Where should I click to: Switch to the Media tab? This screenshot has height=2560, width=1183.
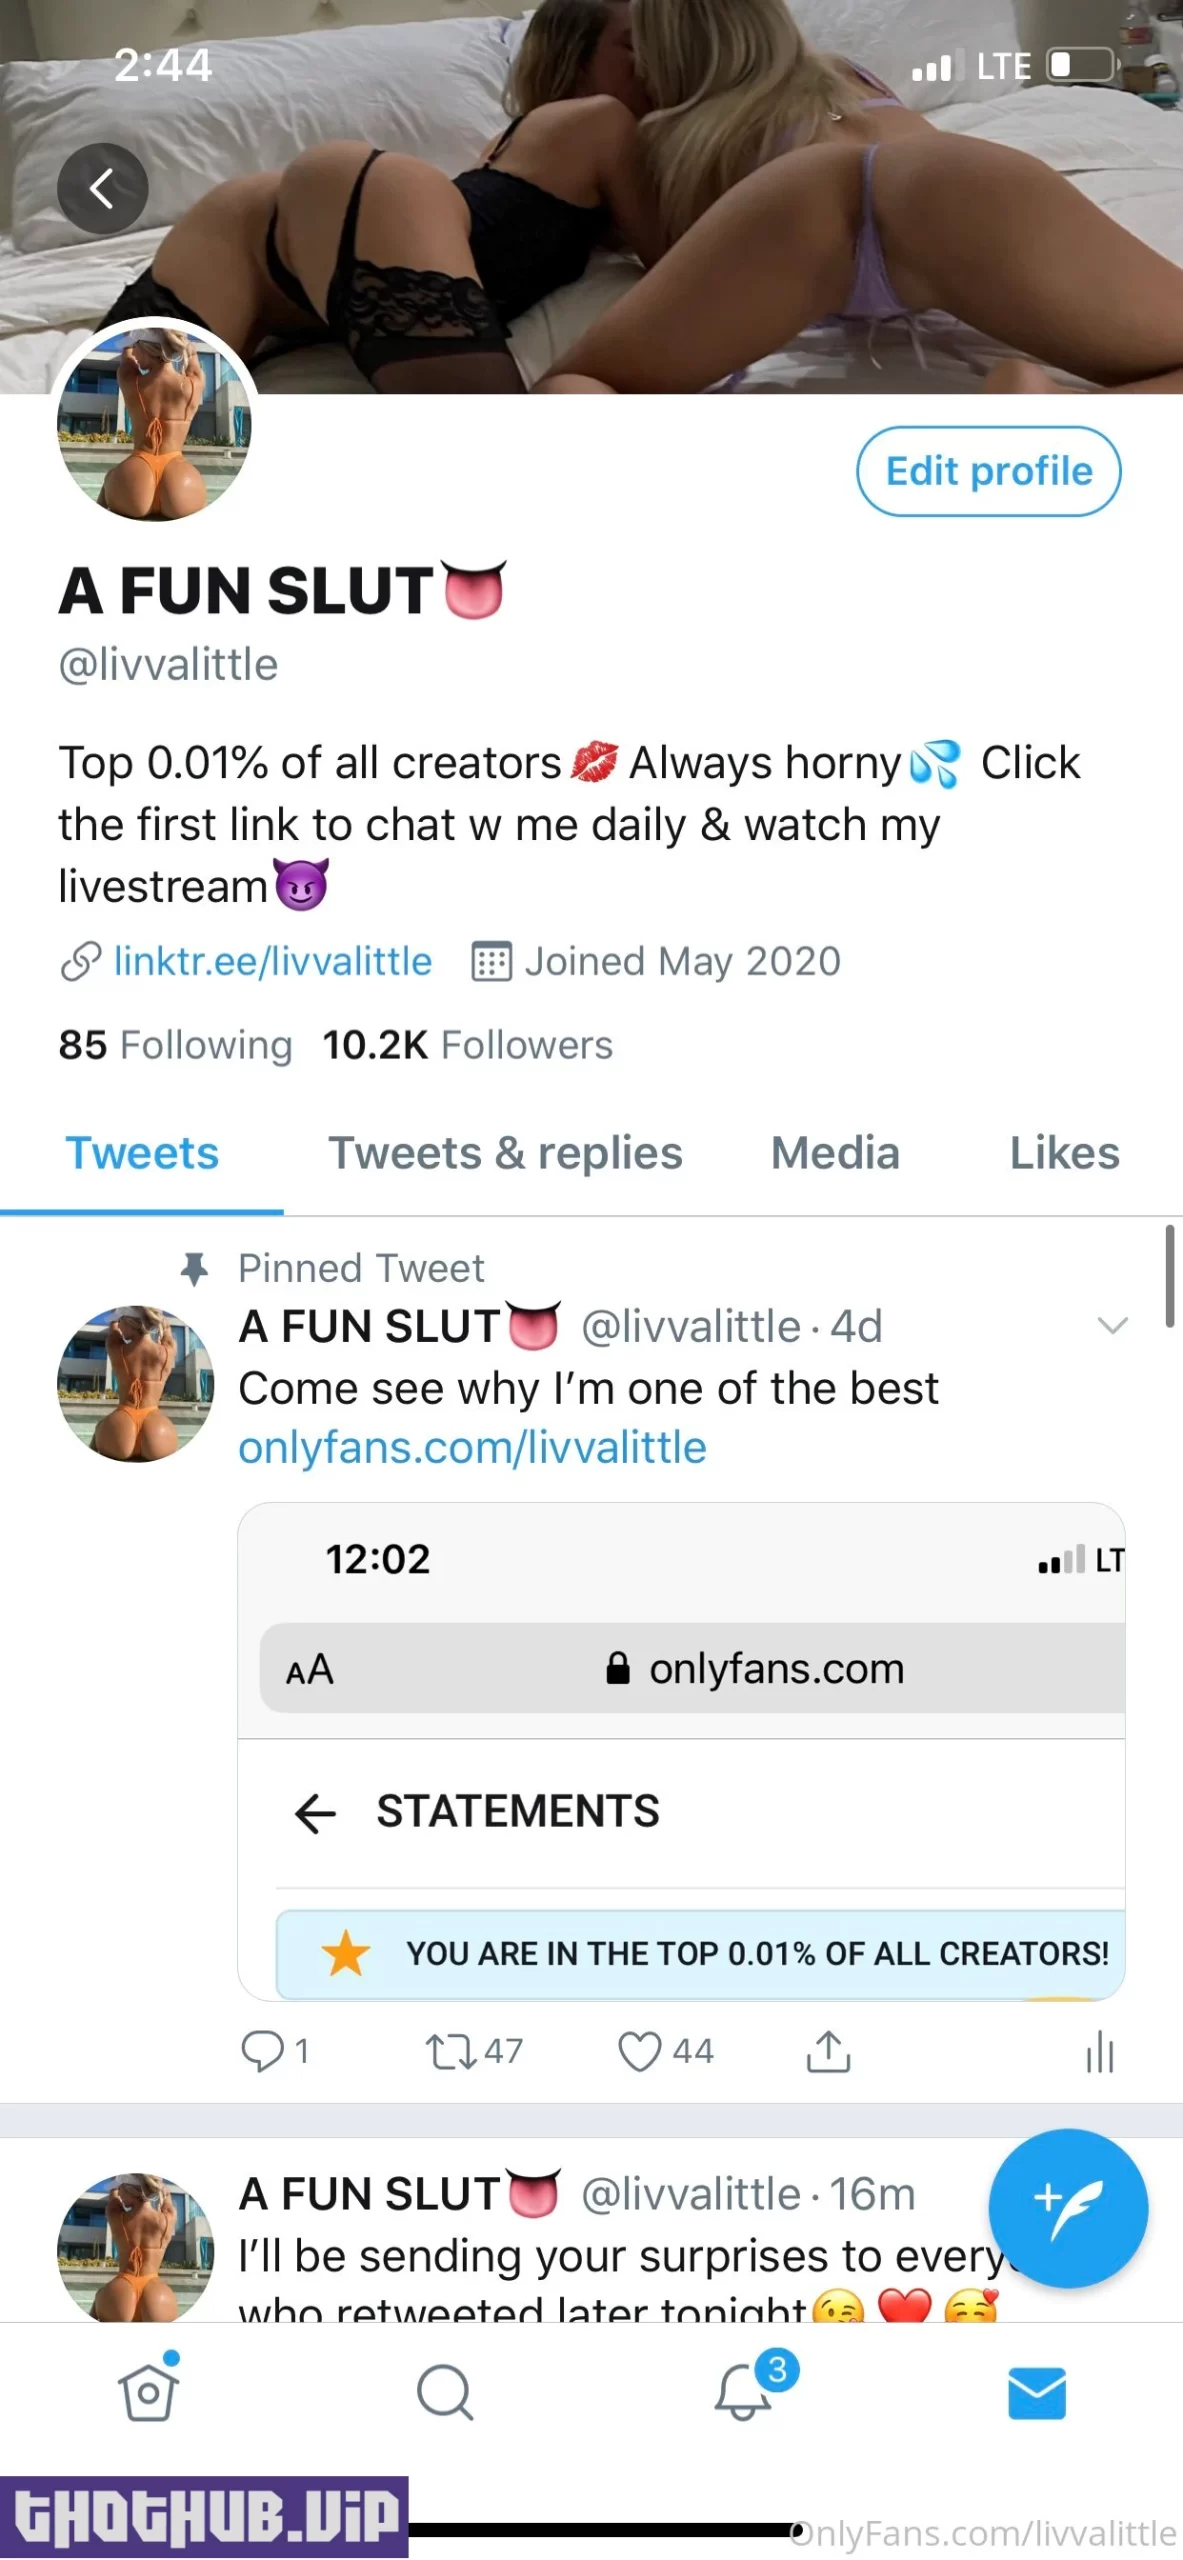[x=835, y=1153]
